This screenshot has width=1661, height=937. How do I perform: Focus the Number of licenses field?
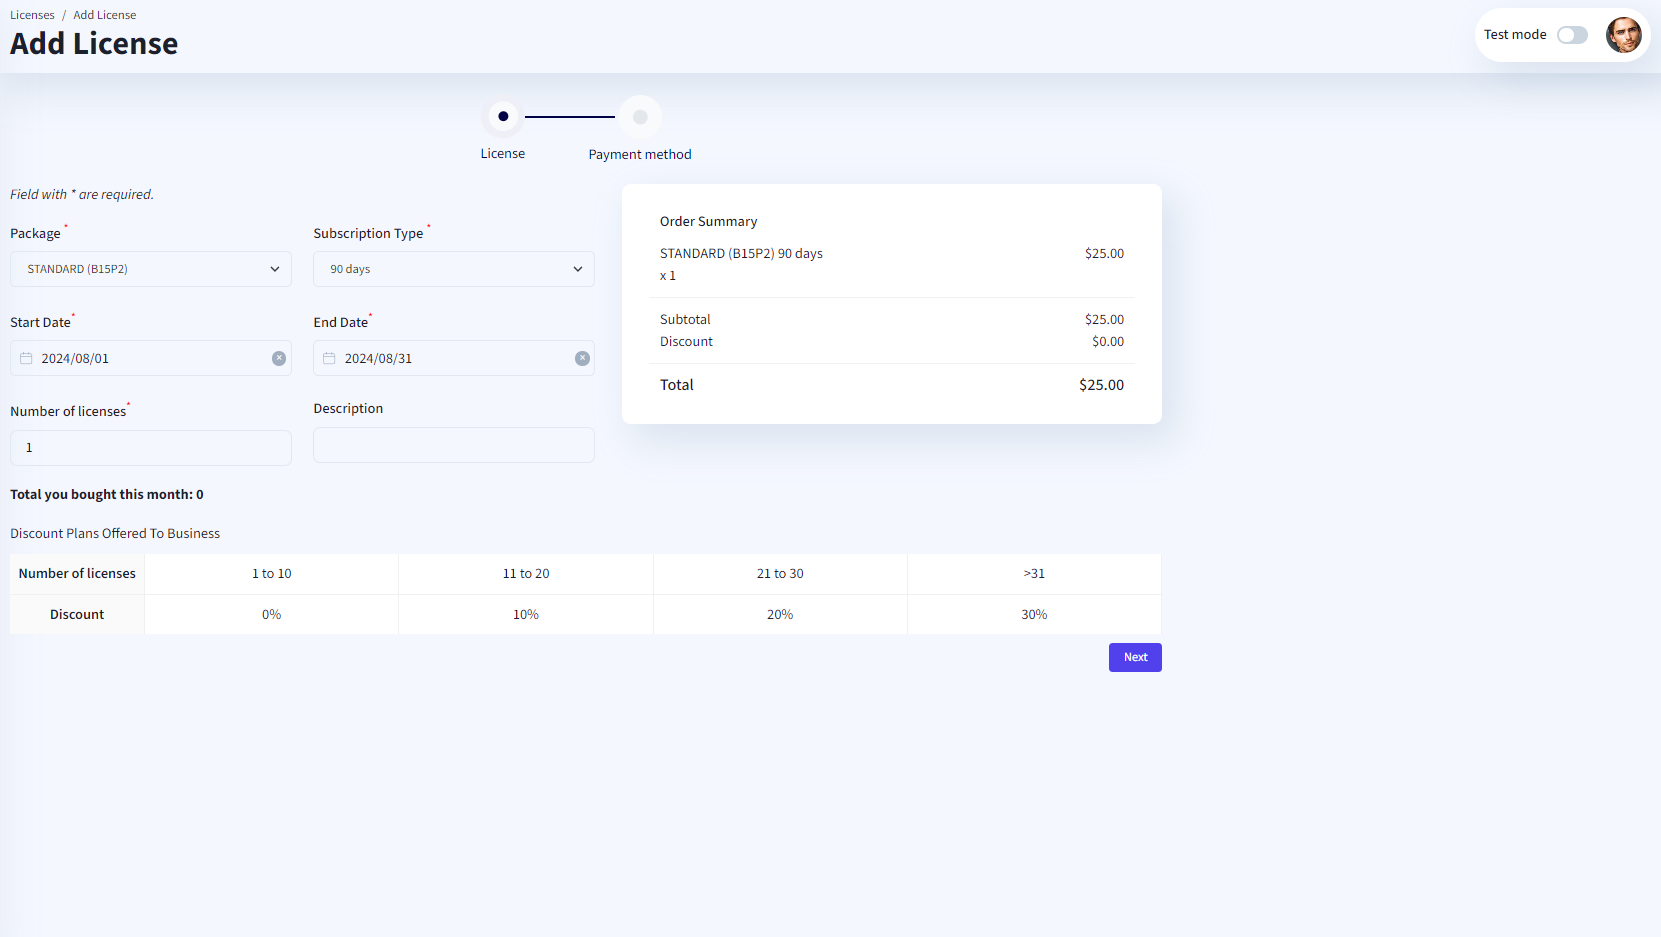coord(150,448)
